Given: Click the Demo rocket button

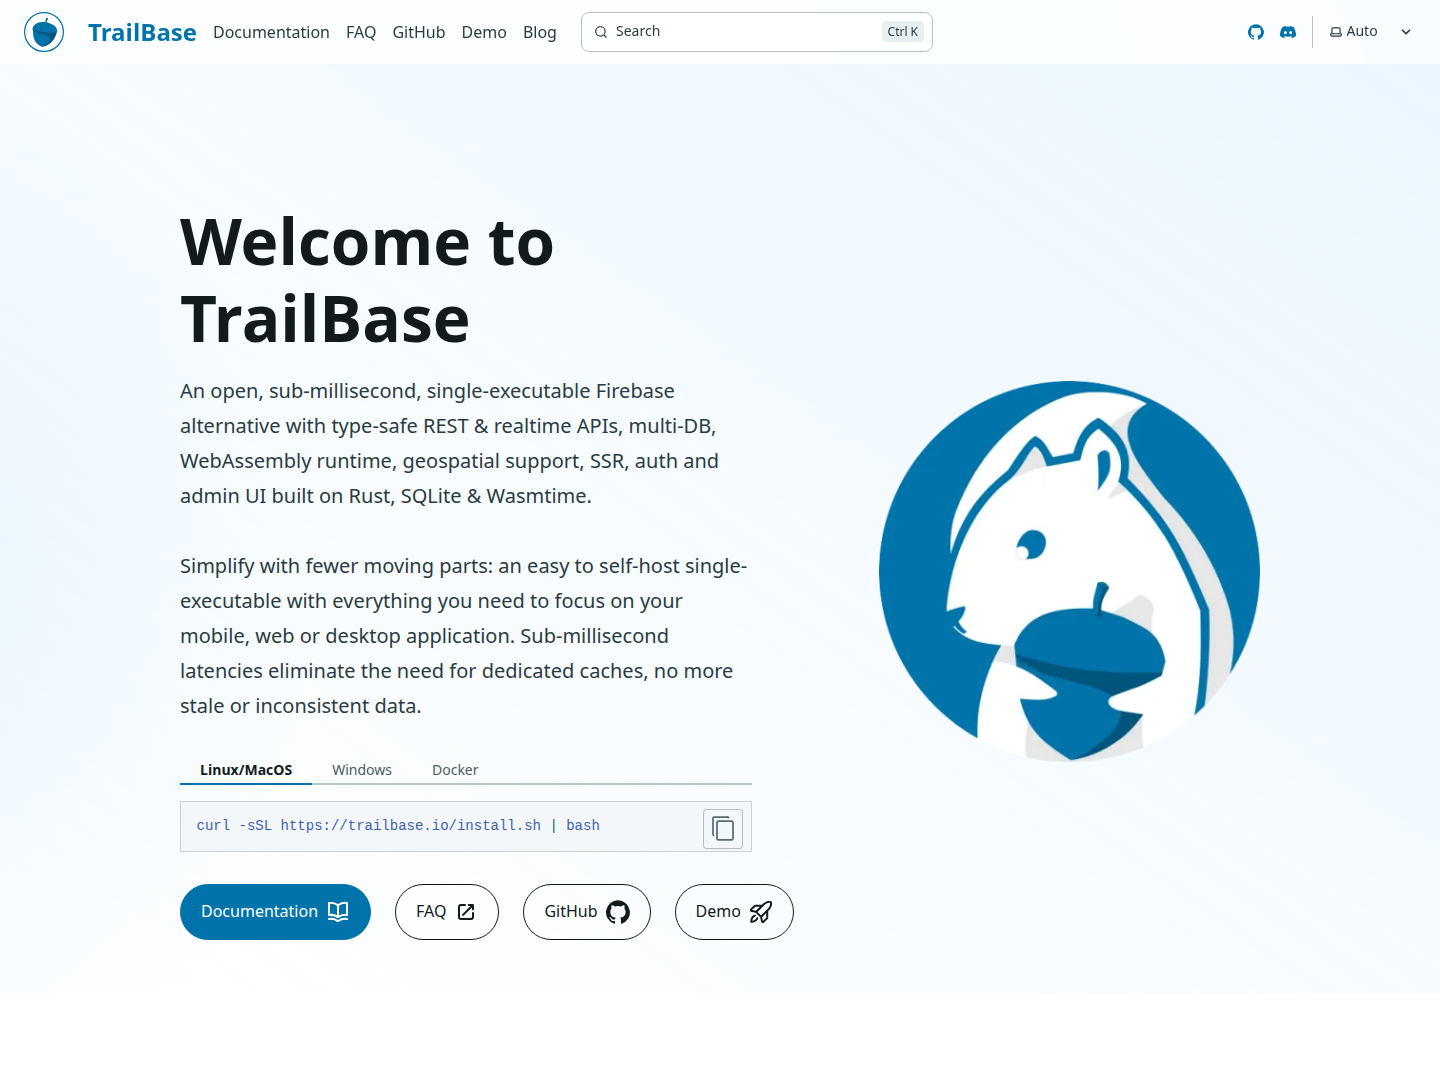Looking at the screenshot, I should [734, 912].
